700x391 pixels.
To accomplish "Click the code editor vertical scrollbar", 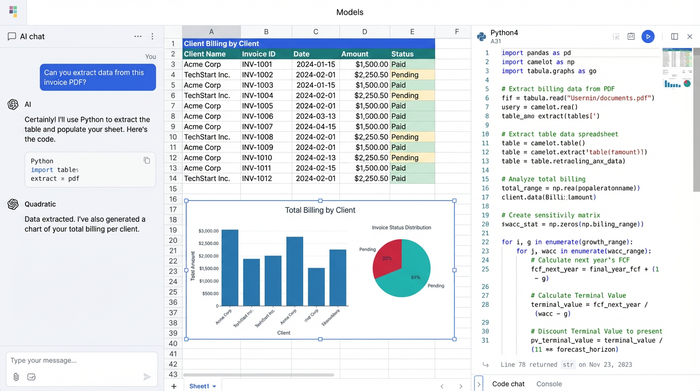I will 696,121.
